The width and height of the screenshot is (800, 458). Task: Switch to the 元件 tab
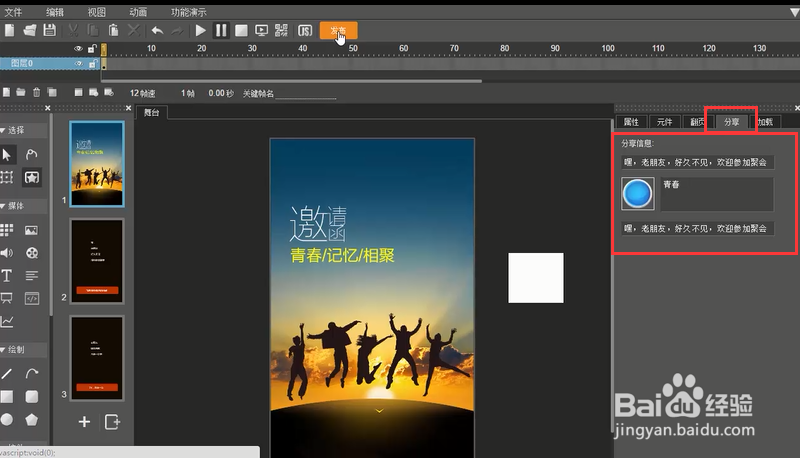point(664,122)
